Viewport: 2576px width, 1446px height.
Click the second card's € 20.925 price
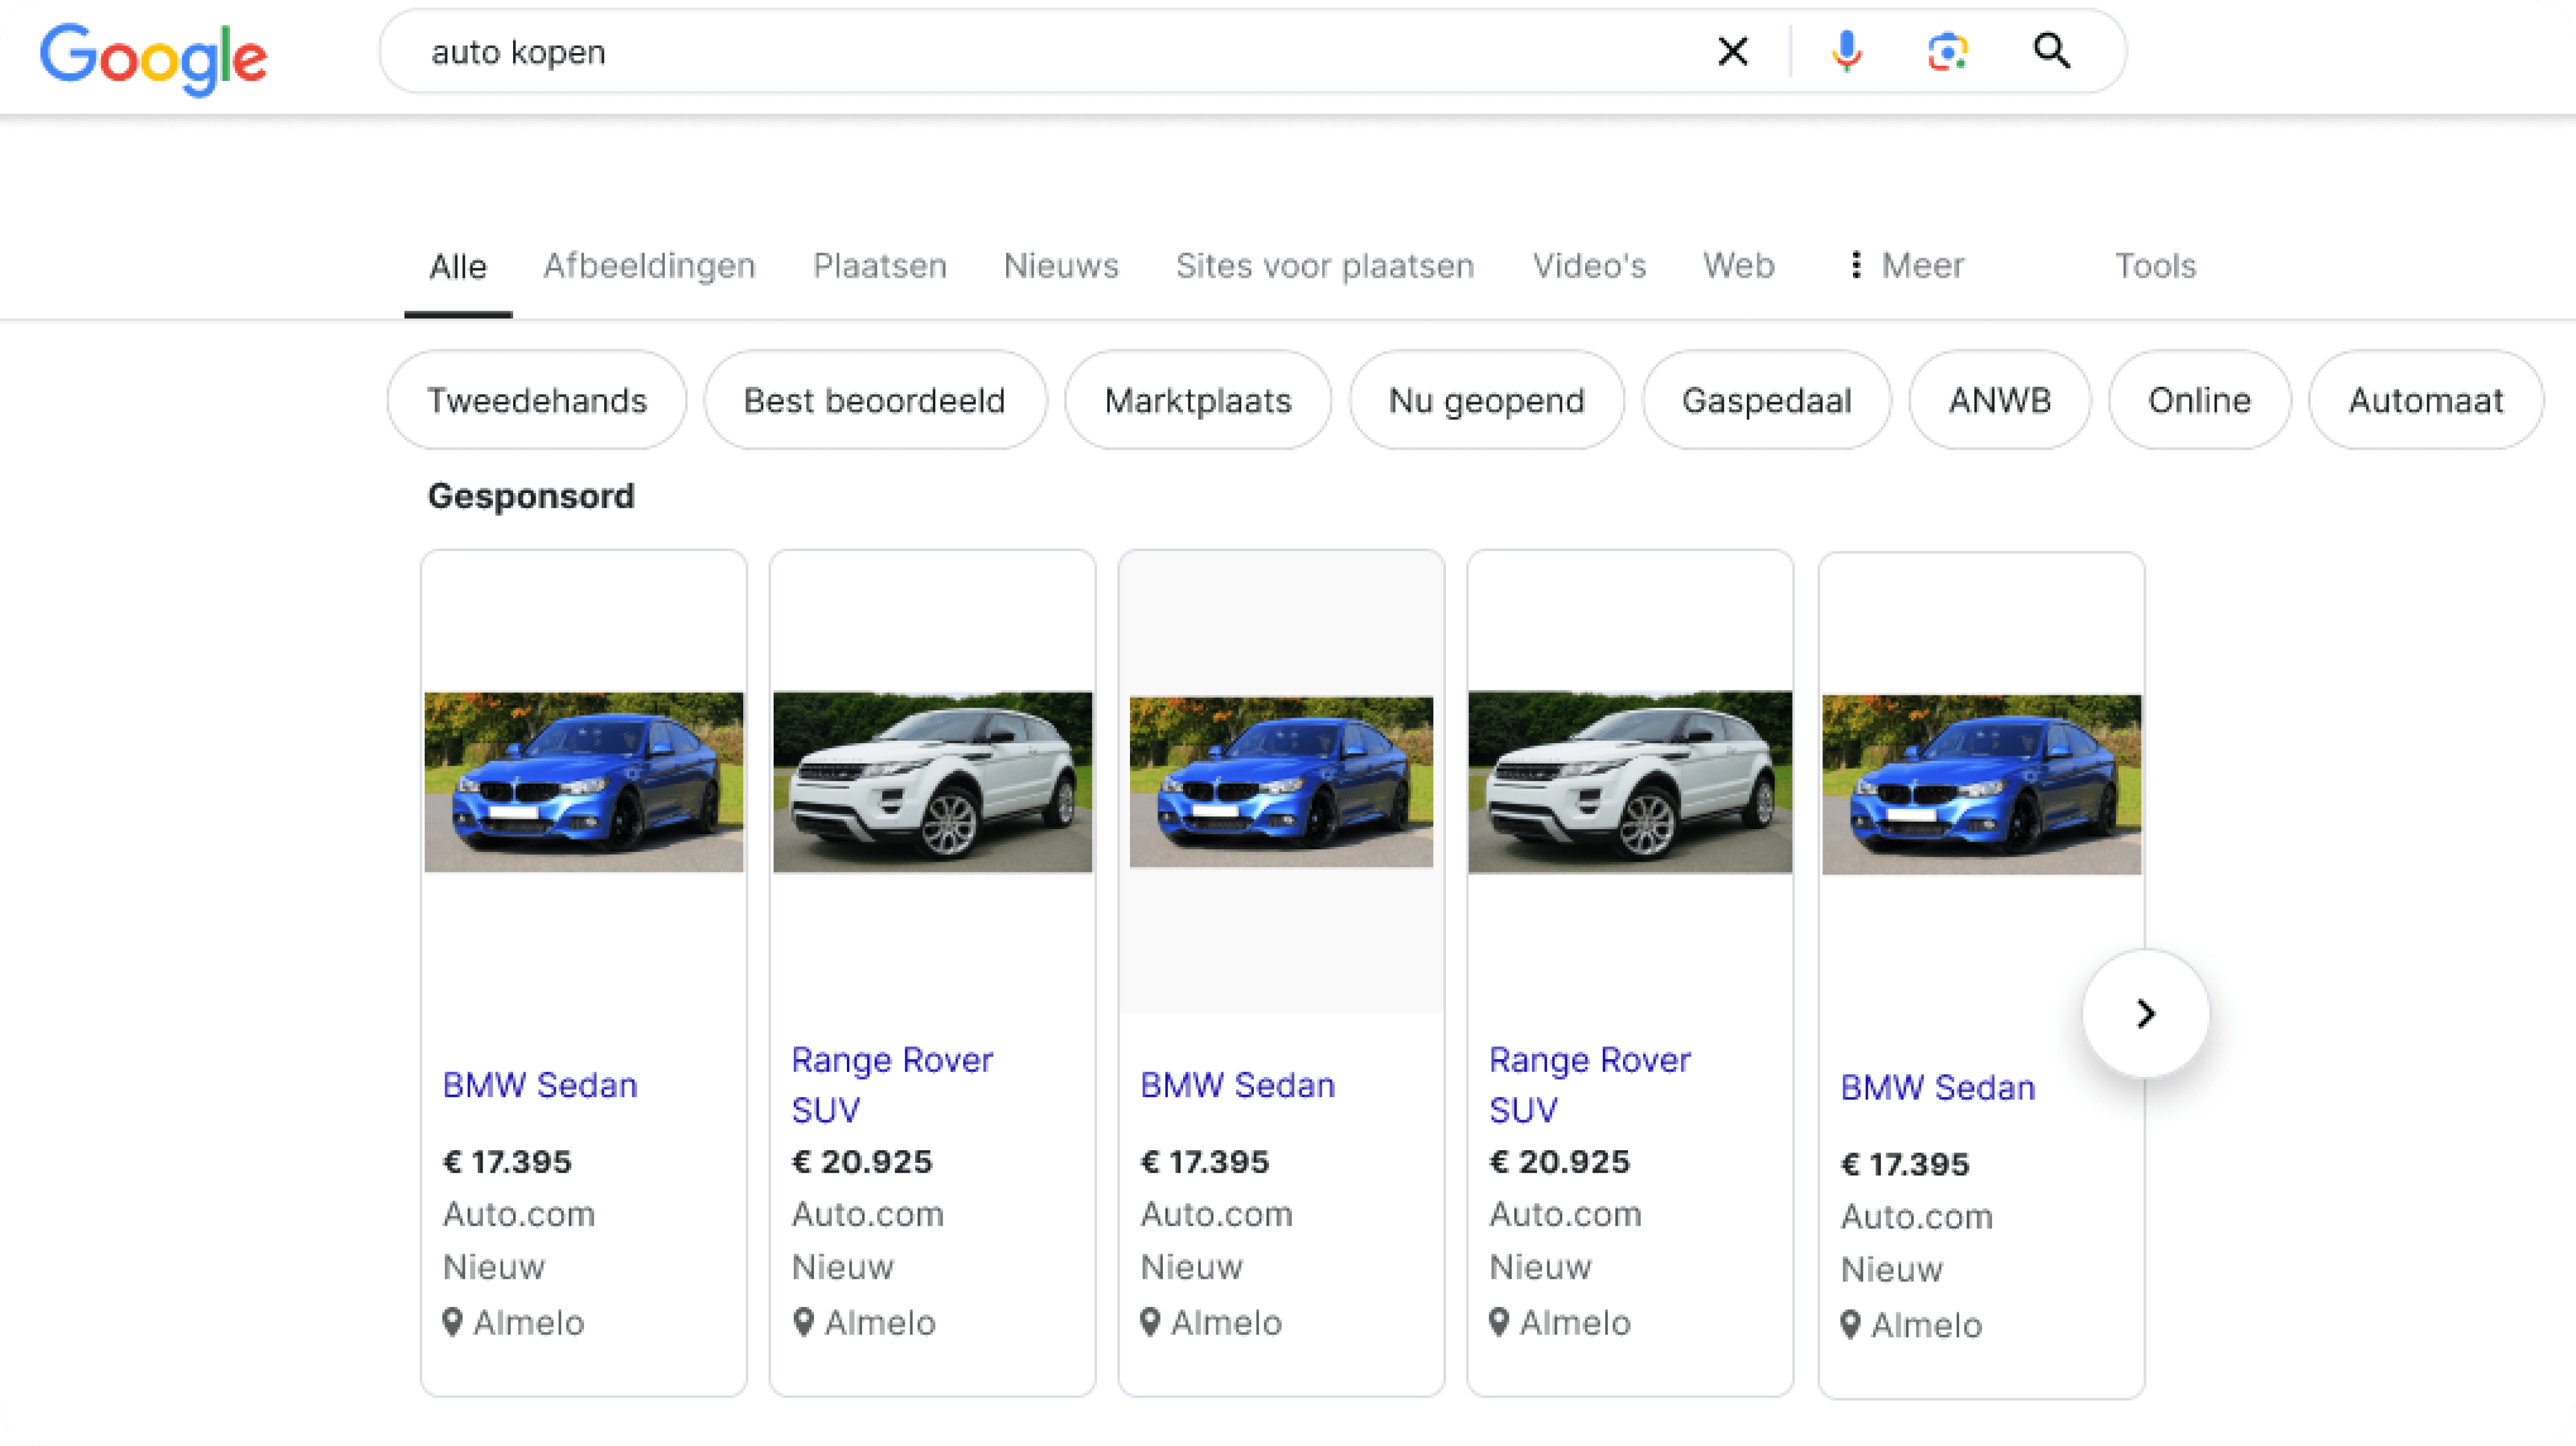coord(862,1162)
